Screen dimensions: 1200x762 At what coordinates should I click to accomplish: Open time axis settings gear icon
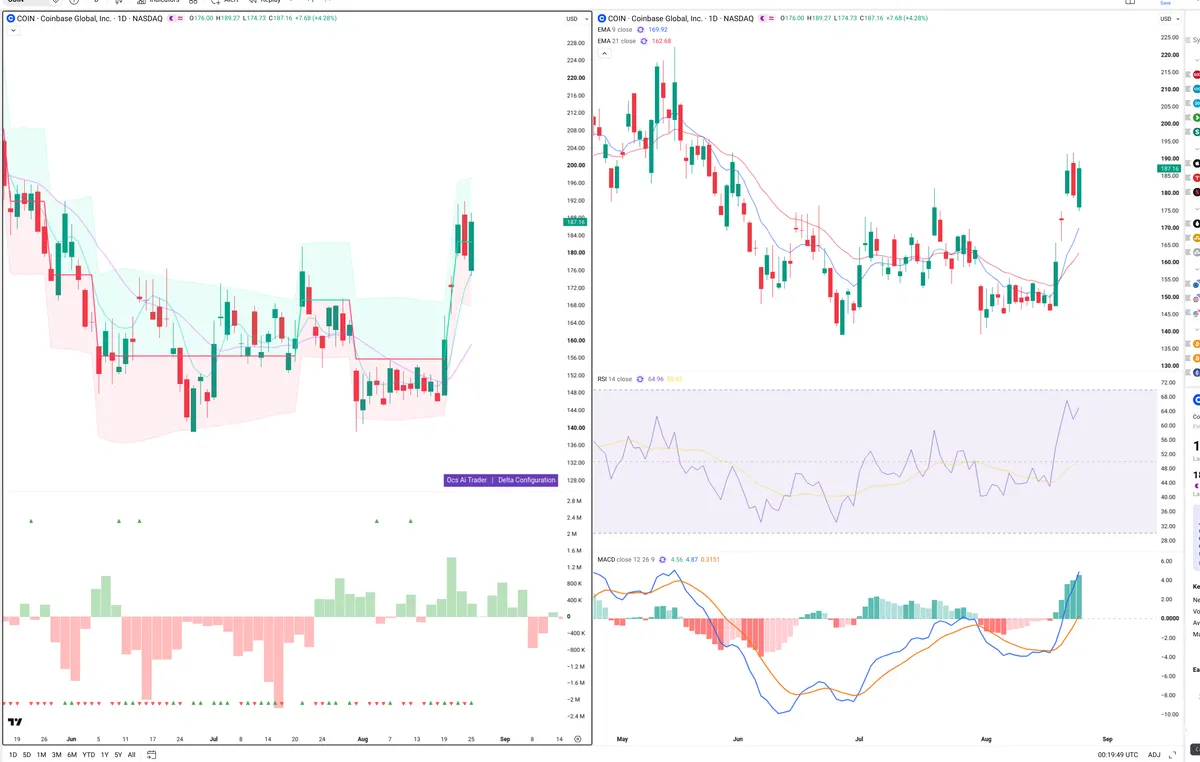tap(577, 738)
